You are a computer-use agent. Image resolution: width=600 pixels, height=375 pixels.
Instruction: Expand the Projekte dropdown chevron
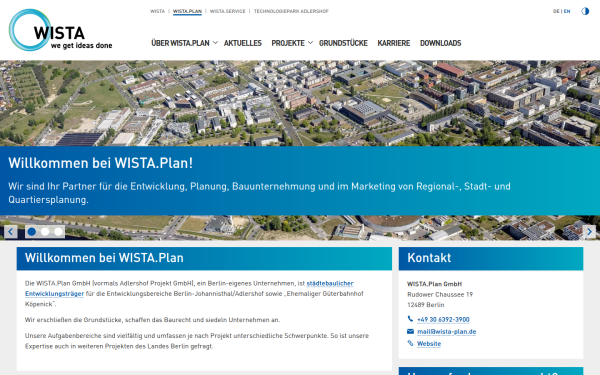tap(310, 42)
